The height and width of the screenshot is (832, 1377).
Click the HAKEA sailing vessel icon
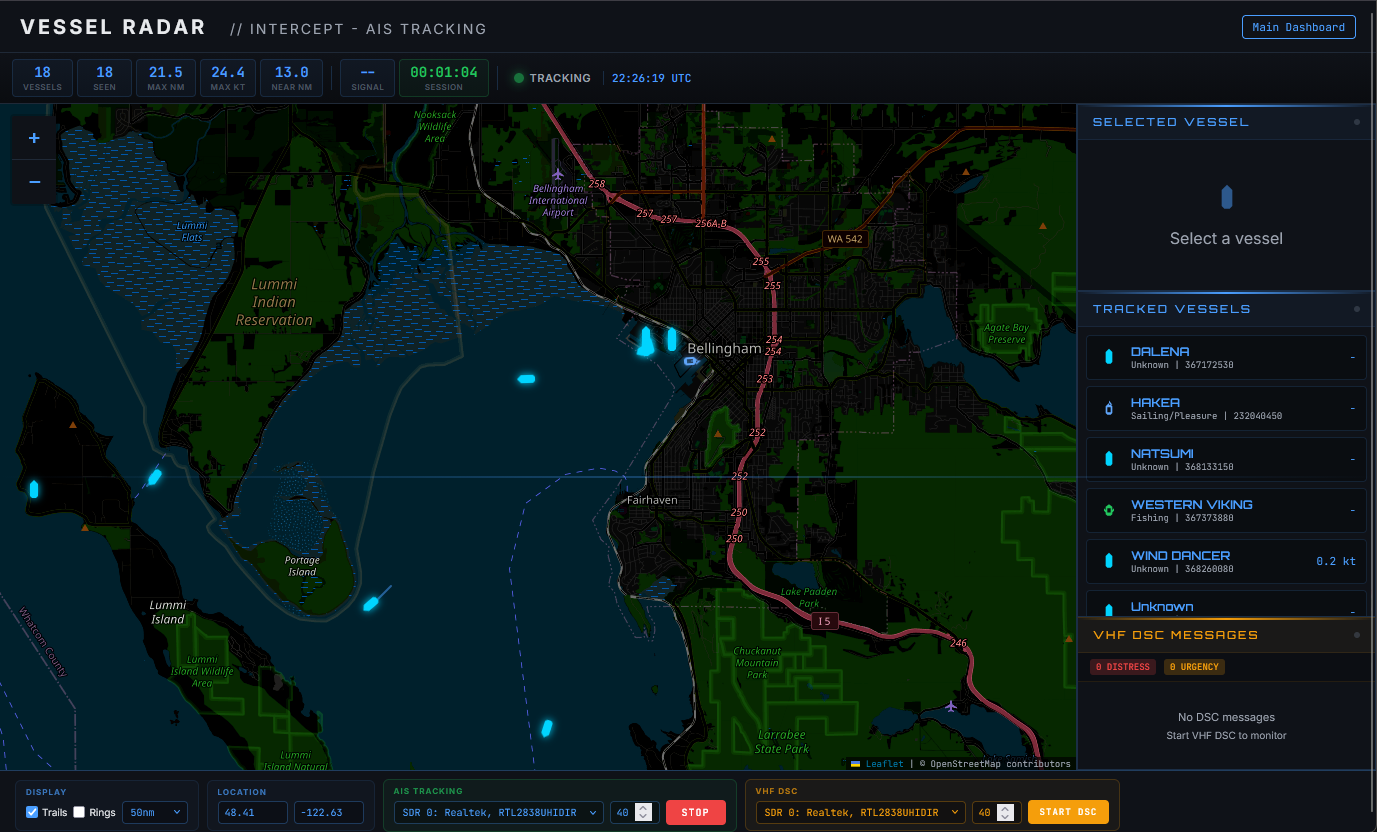pos(1110,408)
